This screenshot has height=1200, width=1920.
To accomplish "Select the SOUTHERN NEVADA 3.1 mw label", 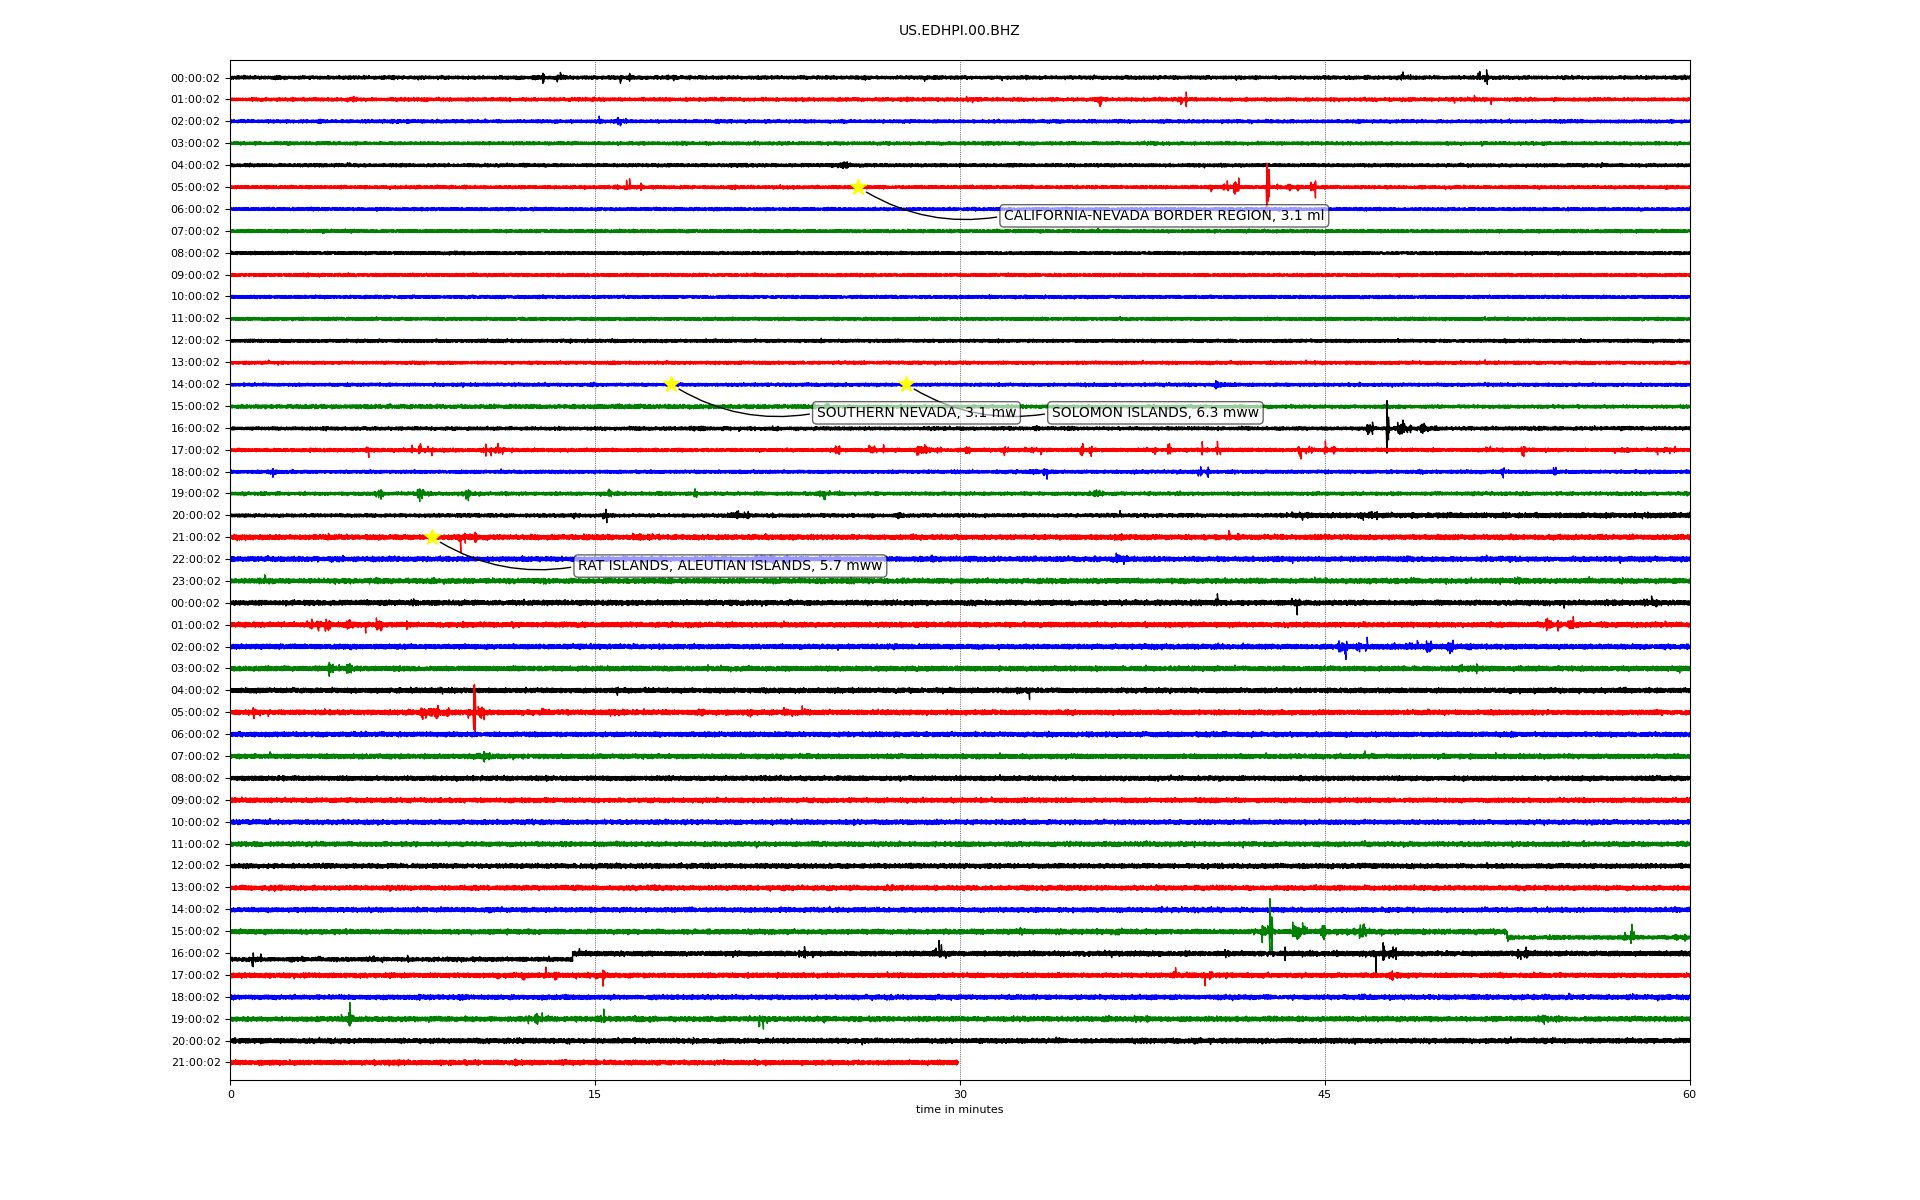I will [916, 413].
